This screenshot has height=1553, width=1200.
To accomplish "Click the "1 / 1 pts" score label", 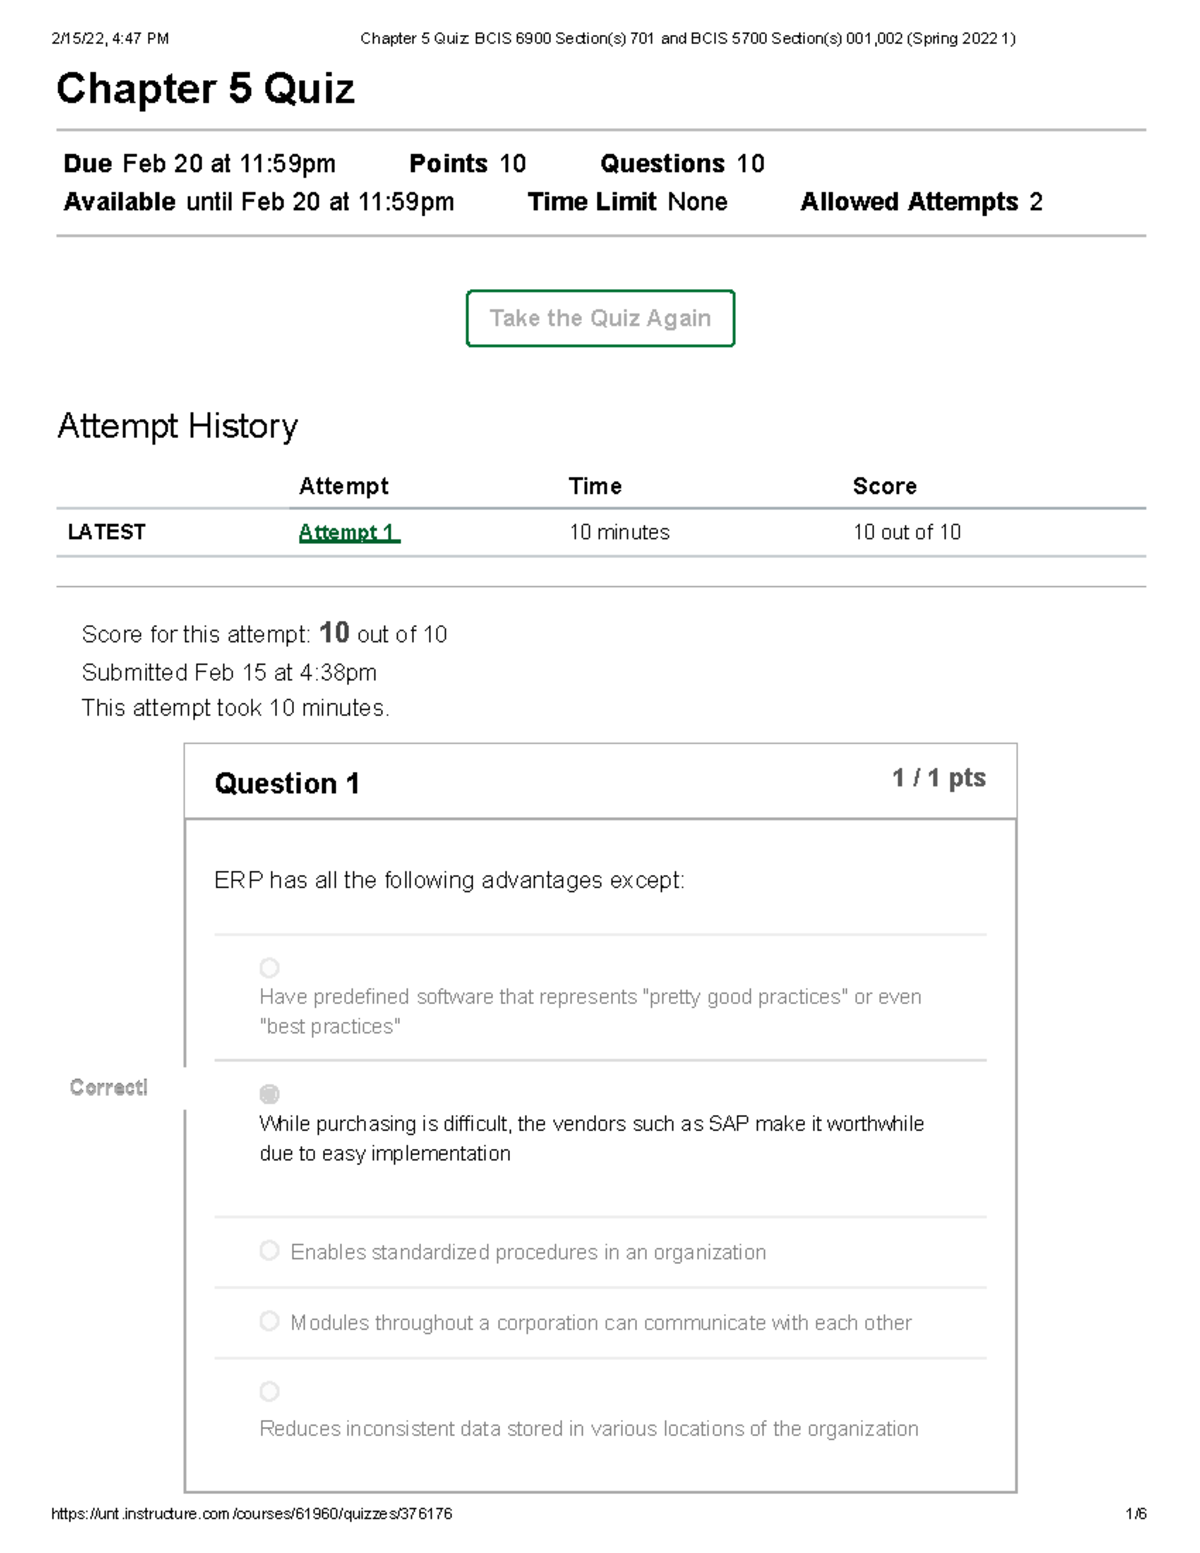I will tap(938, 778).
